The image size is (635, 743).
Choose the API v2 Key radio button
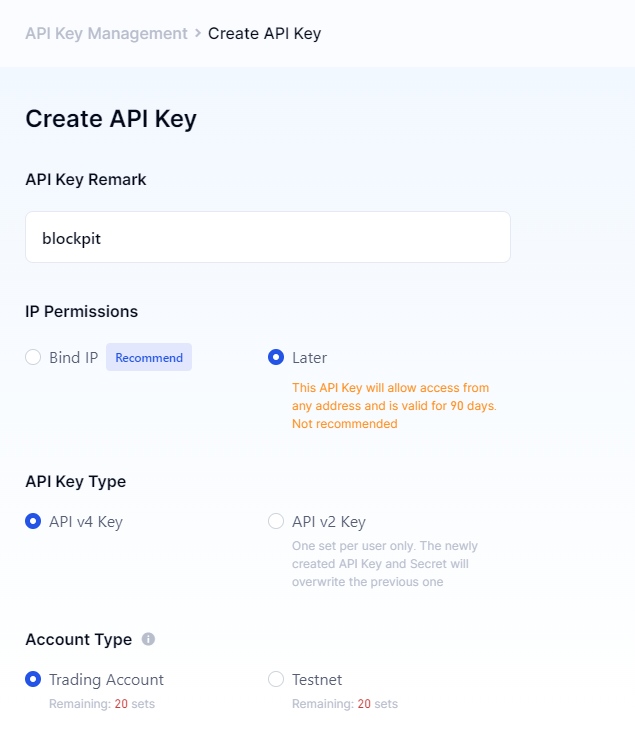pyautogui.click(x=276, y=521)
